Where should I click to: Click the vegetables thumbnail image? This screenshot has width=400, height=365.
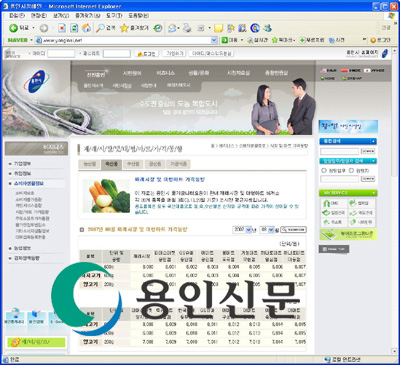(106, 196)
